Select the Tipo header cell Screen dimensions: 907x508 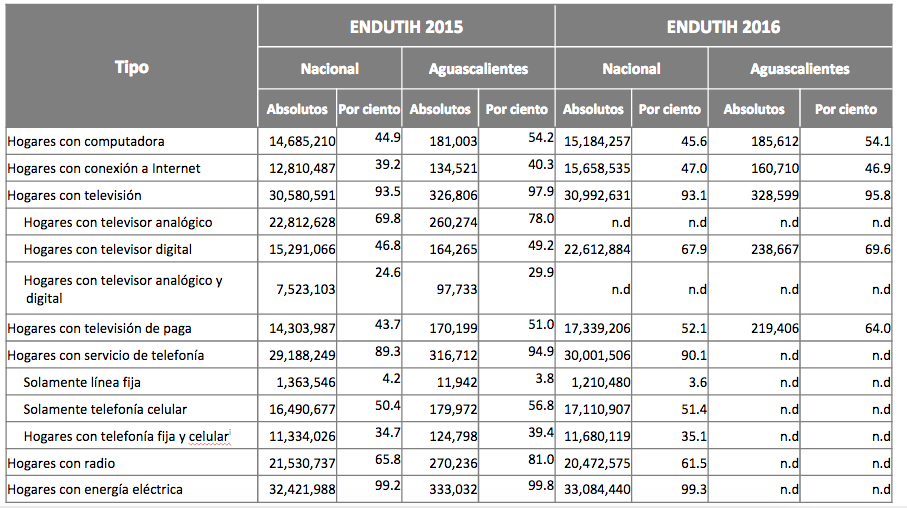click(131, 67)
